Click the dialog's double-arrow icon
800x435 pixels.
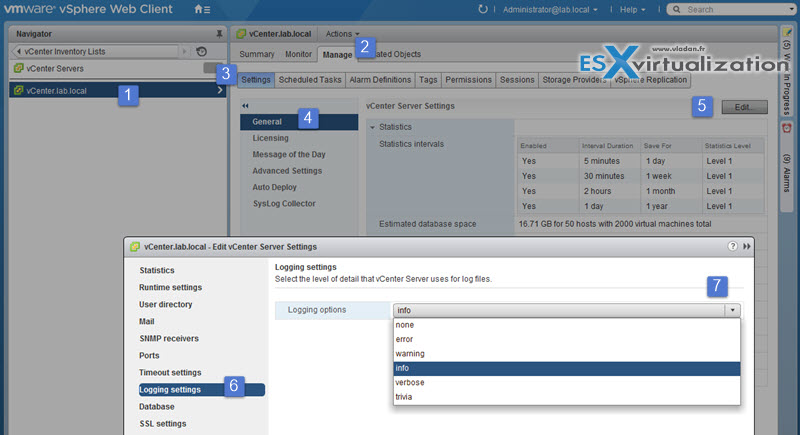pyautogui.click(x=747, y=246)
